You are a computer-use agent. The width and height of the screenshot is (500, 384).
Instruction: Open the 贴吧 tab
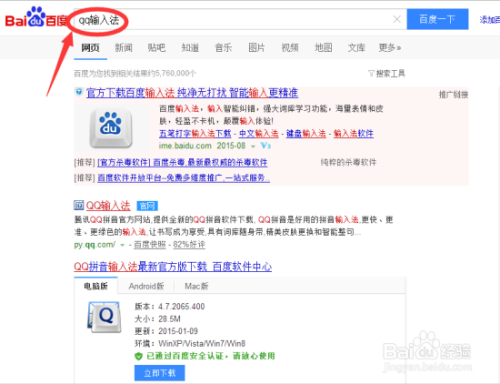157,48
